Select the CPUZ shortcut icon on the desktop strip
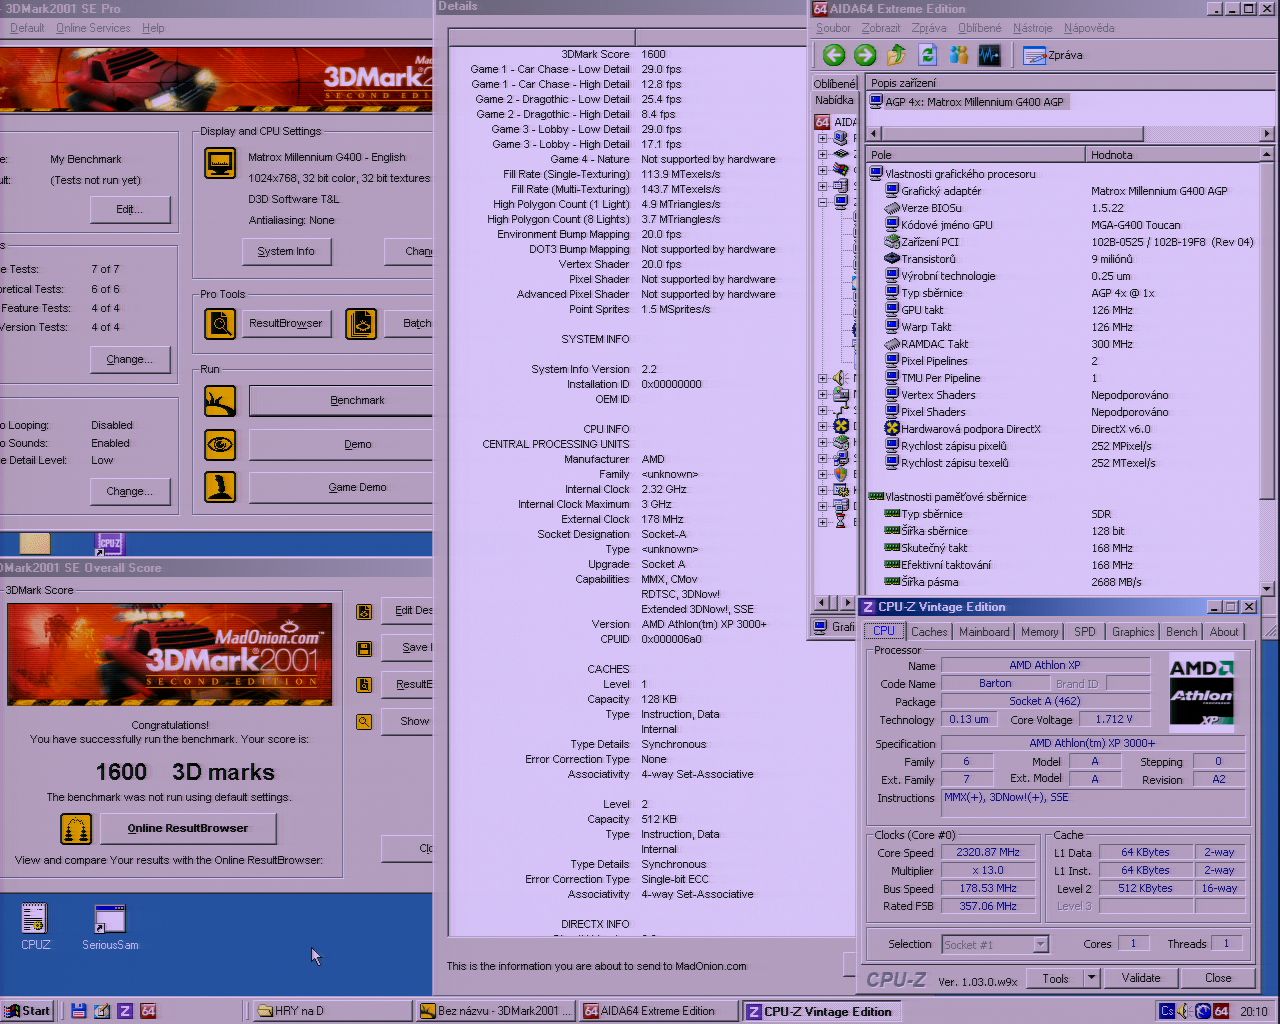 [x=109, y=544]
